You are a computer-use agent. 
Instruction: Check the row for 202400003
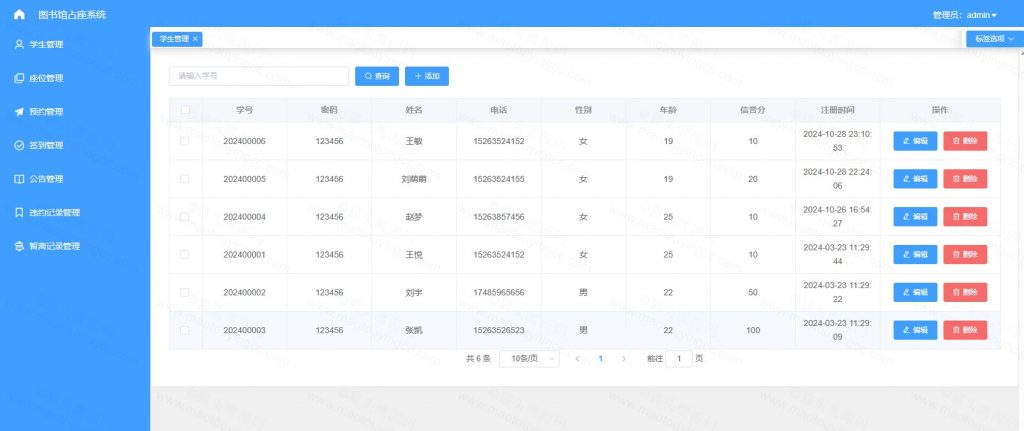tap(185, 330)
